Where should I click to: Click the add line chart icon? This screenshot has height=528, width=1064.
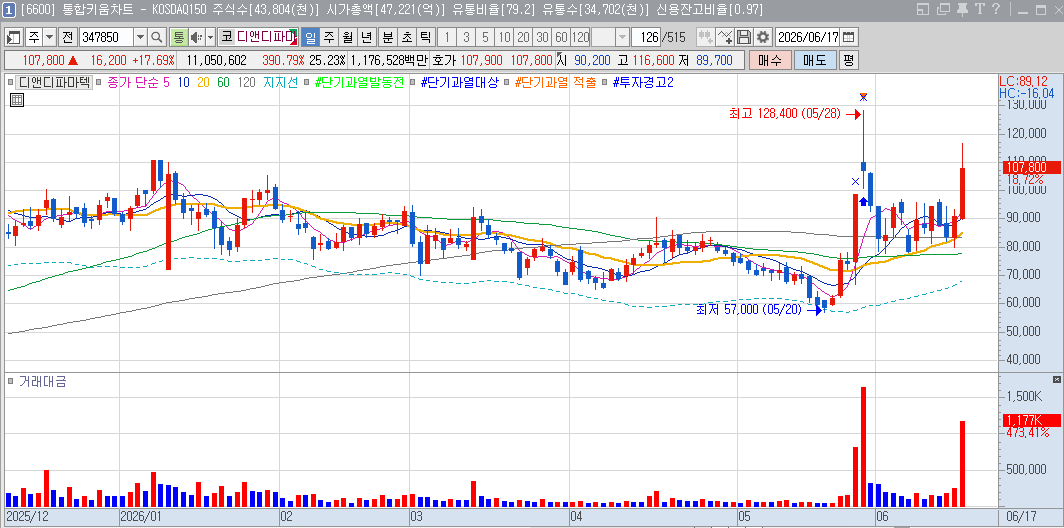725,37
